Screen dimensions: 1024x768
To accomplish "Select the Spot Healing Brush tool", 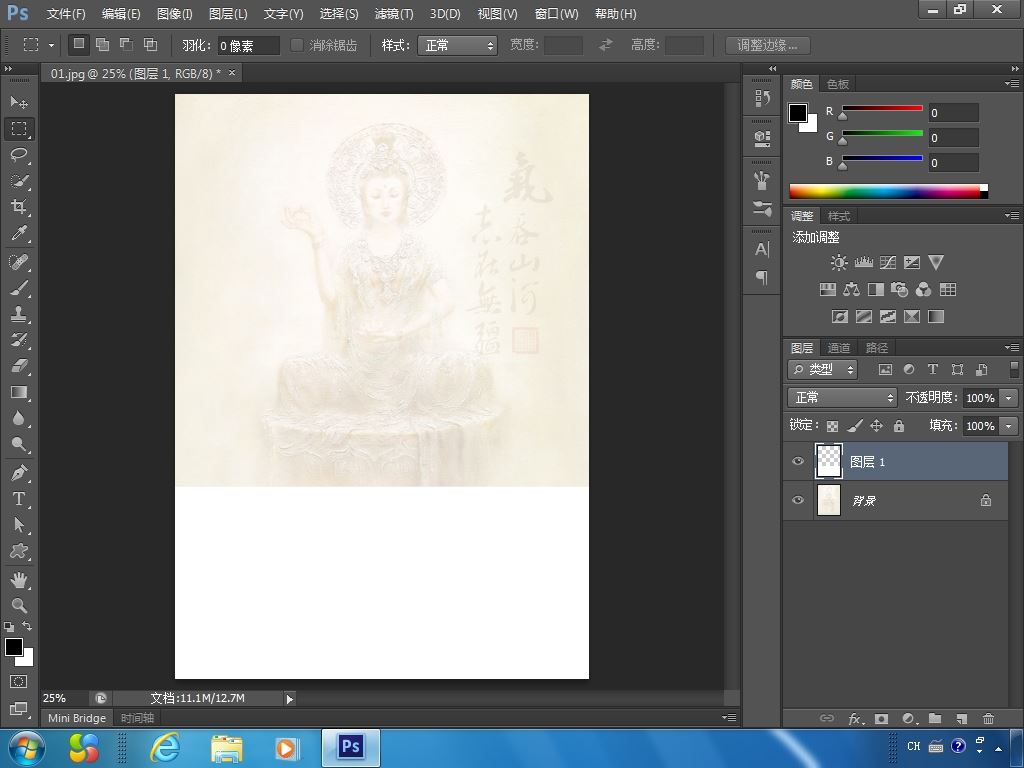I will pyautogui.click(x=19, y=261).
